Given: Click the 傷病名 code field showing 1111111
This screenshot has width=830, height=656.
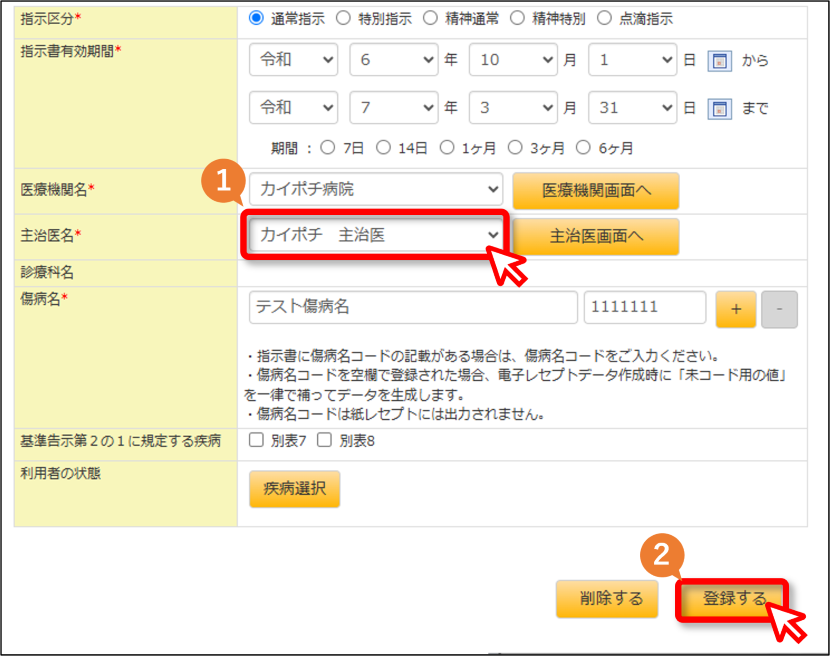Looking at the screenshot, I should 645,307.
